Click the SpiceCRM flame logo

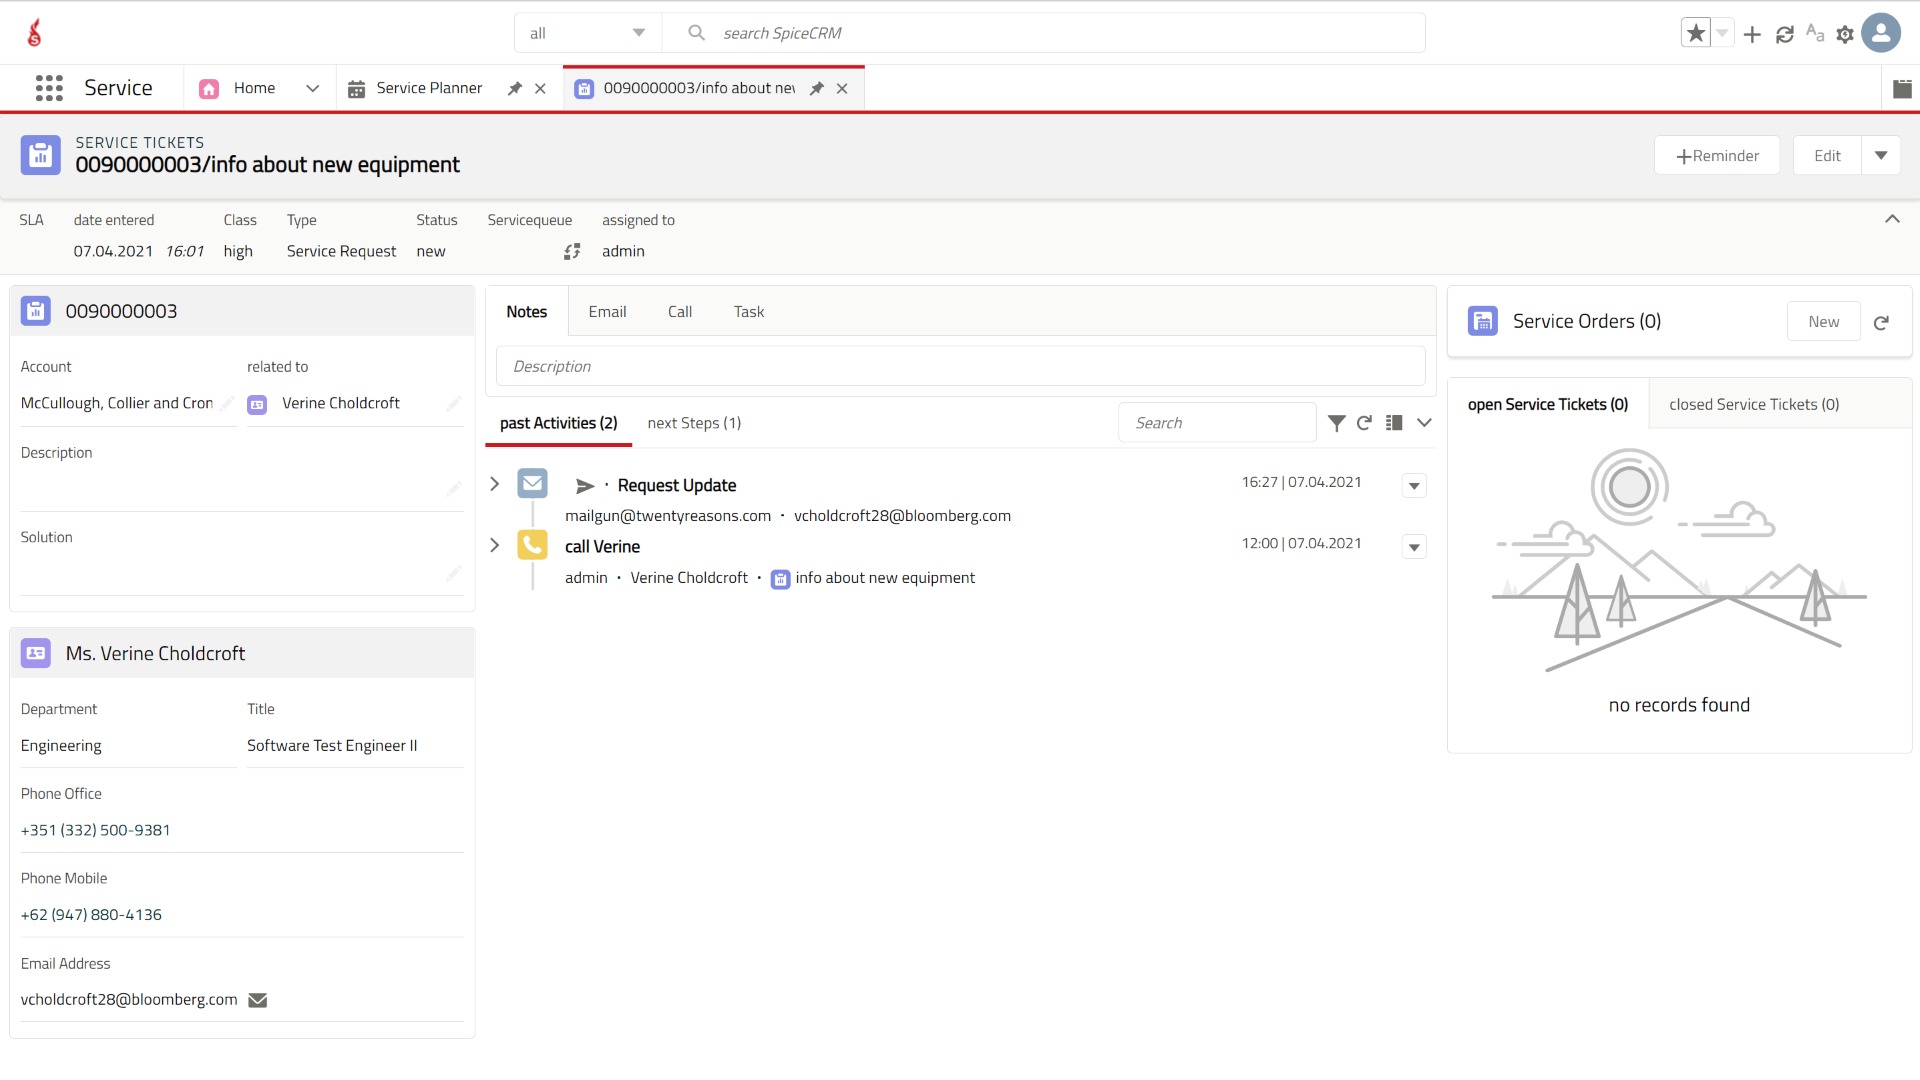pyautogui.click(x=35, y=33)
